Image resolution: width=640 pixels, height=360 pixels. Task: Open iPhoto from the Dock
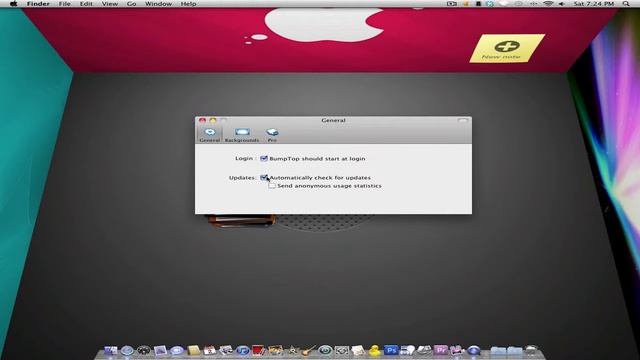coord(276,350)
